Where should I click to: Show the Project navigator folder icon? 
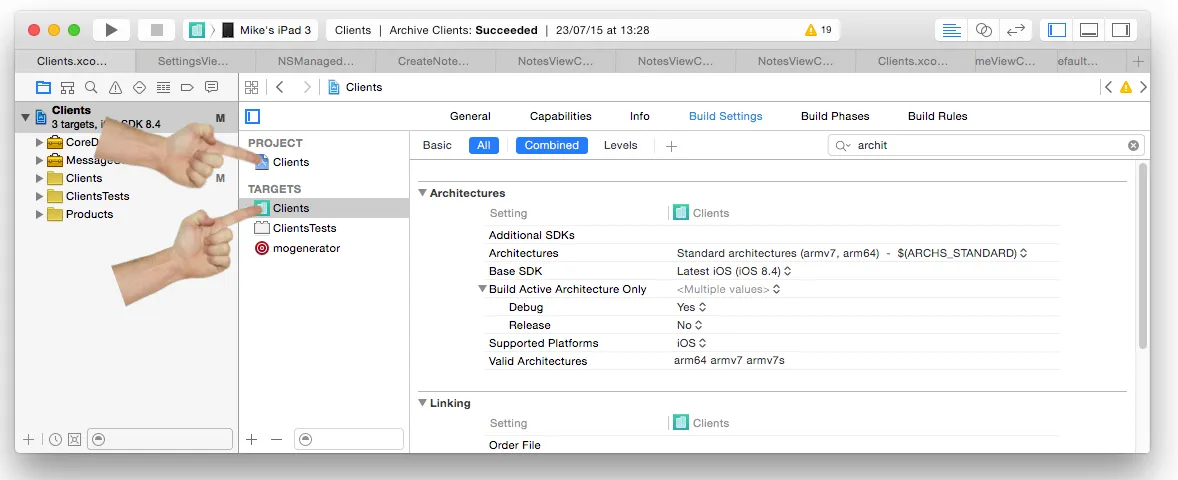point(44,87)
